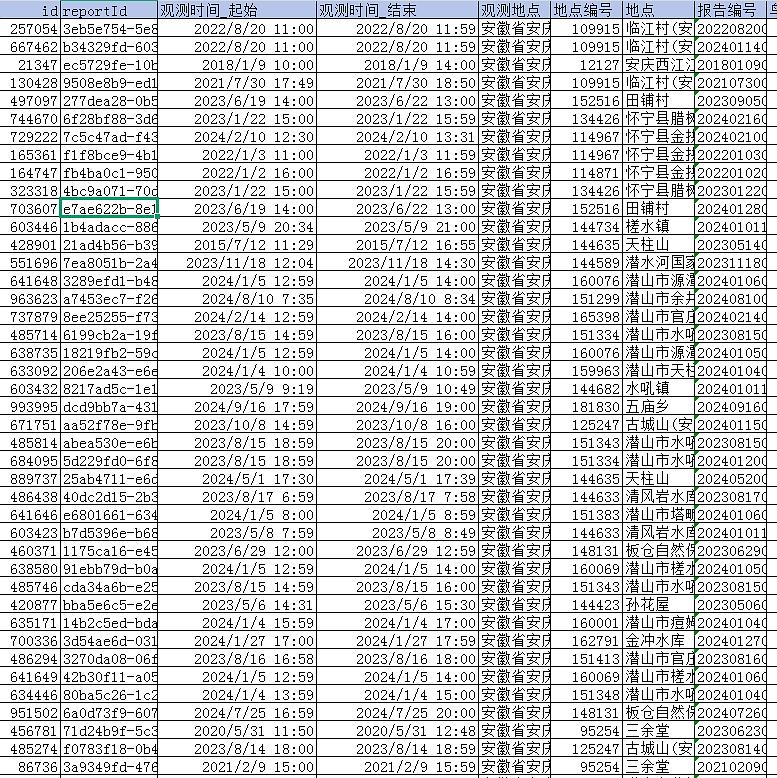Select location cell 槎水镇
This screenshot has width=777, height=778.
(x=658, y=227)
